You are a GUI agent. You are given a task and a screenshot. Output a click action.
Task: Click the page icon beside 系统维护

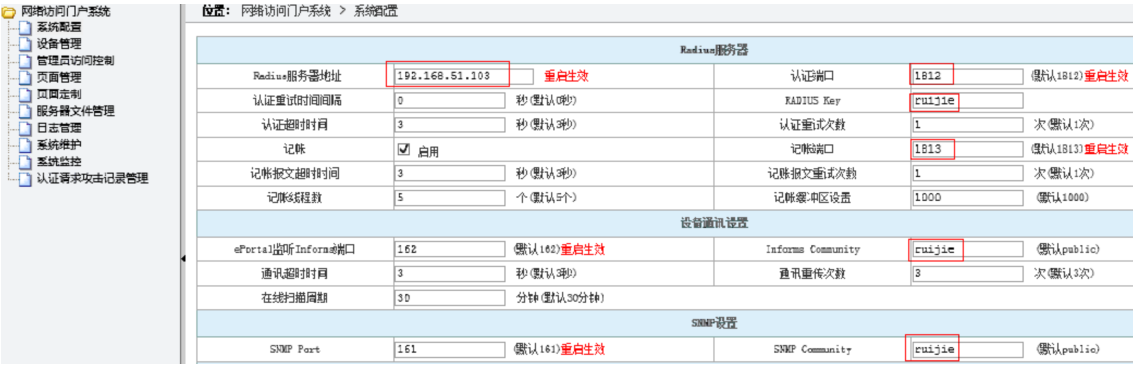coord(26,145)
